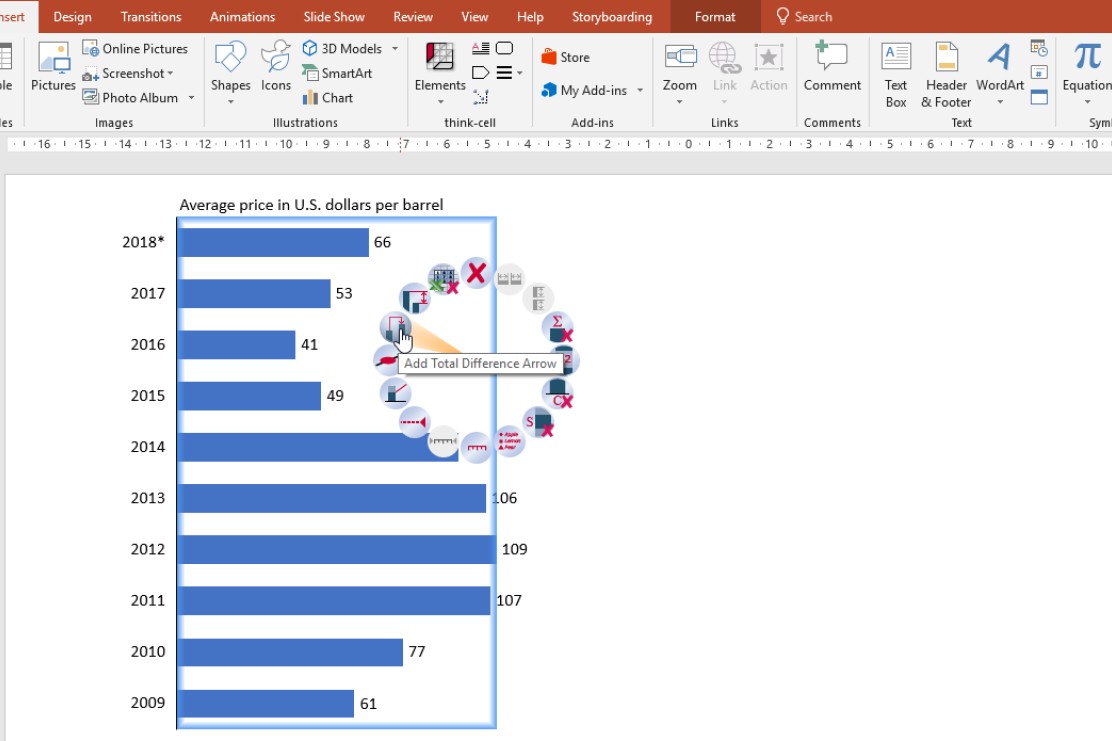
Task: Open the Slide Show tab
Action: (334, 16)
